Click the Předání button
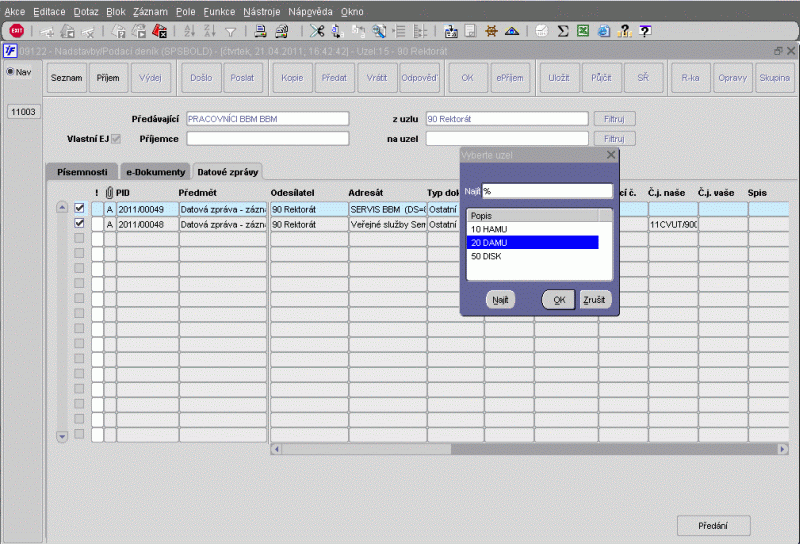This screenshot has width=800, height=544. click(x=713, y=526)
